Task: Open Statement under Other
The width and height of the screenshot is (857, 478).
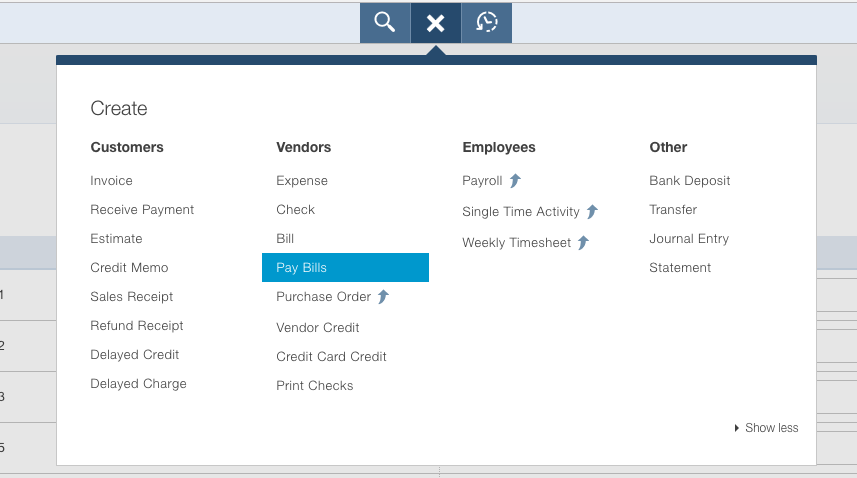Action: click(680, 268)
